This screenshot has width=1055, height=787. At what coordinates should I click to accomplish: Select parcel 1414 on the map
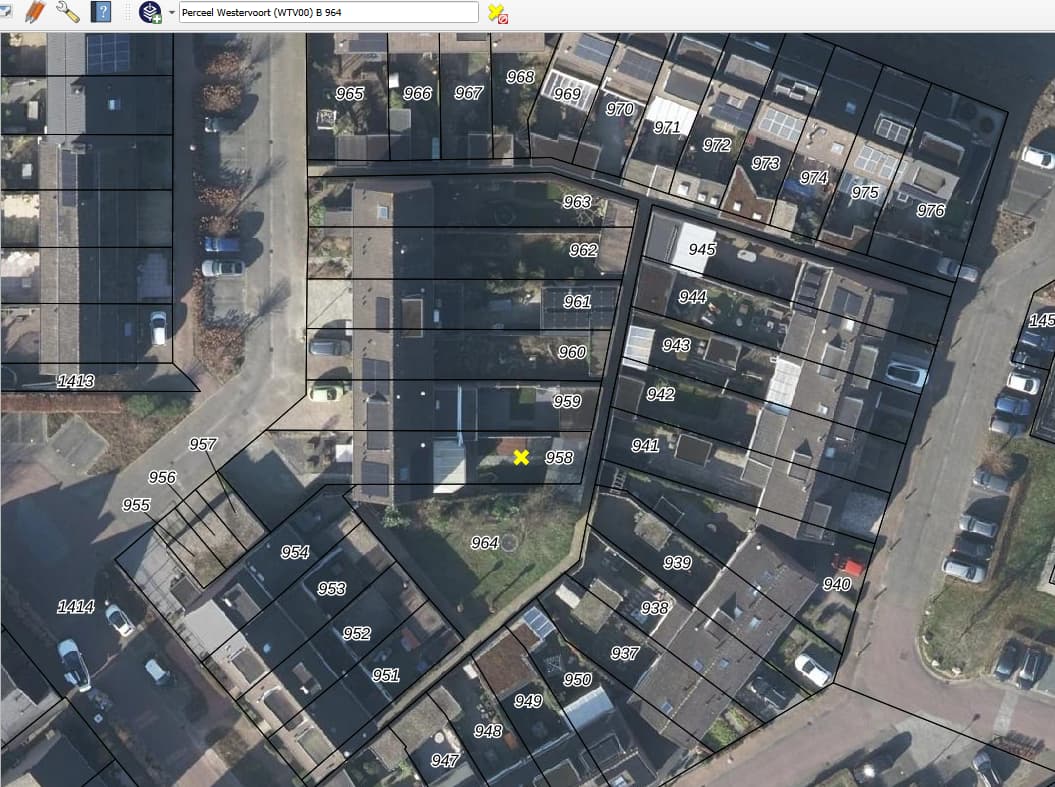(x=76, y=607)
